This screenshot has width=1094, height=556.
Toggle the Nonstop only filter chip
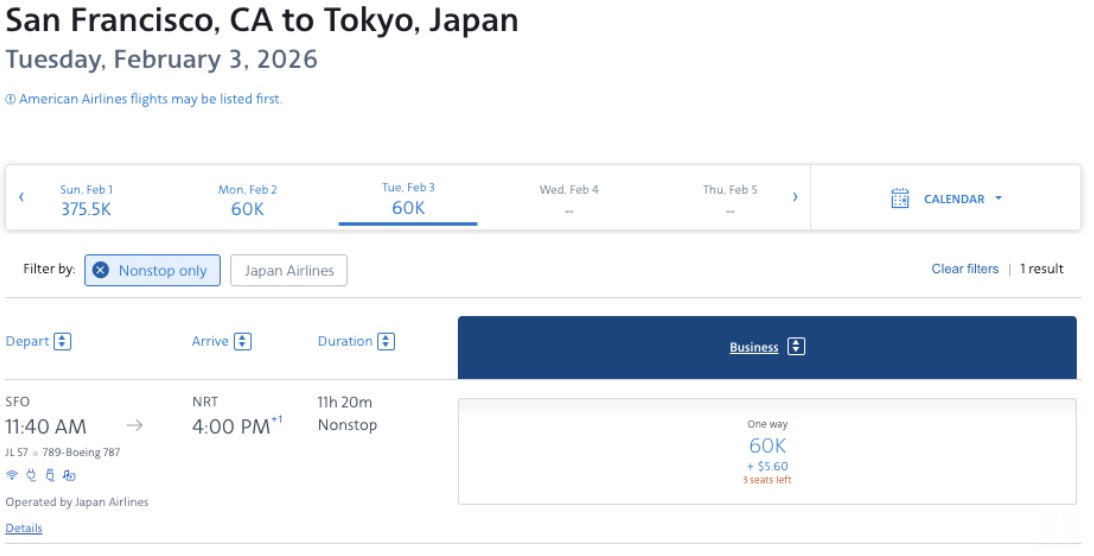(152, 270)
